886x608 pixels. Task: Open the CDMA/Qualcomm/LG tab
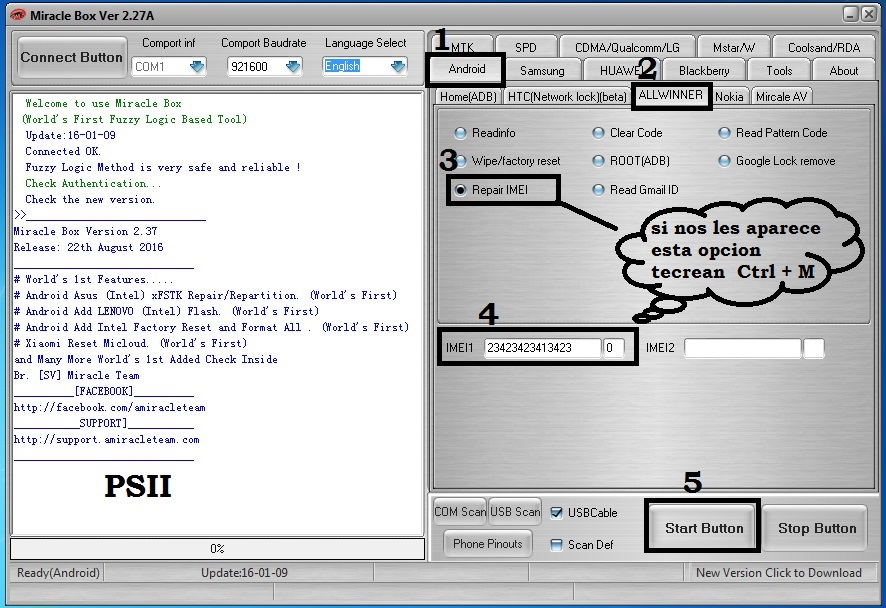point(627,47)
